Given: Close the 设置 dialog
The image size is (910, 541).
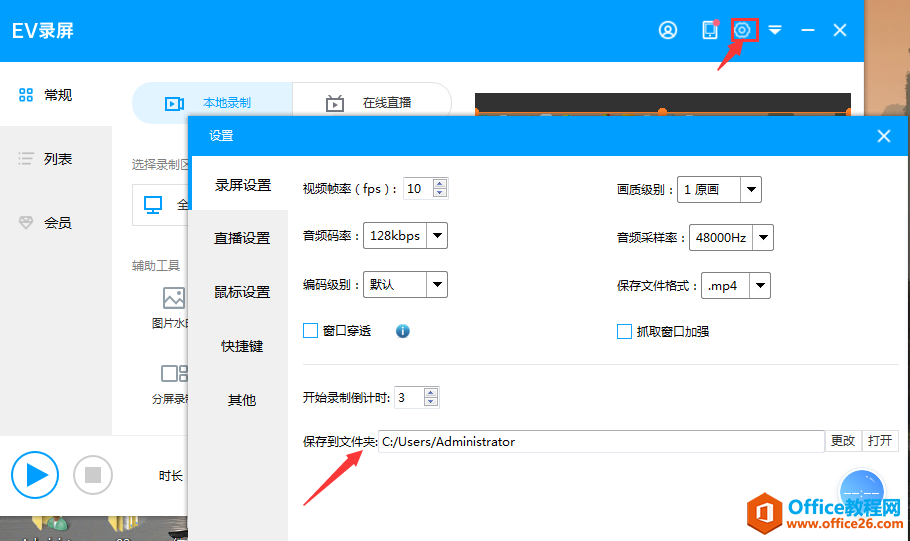Looking at the screenshot, I should (x=883, y=136).
